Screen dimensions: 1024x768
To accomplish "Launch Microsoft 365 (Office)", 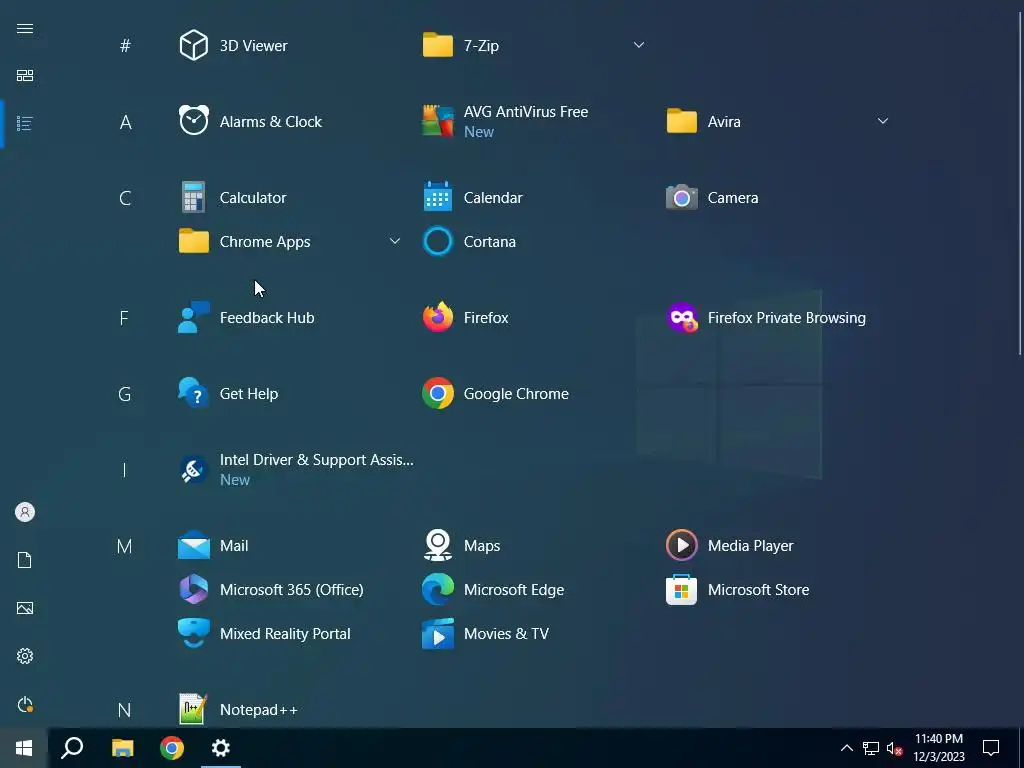I will click(x=271, y=589).
